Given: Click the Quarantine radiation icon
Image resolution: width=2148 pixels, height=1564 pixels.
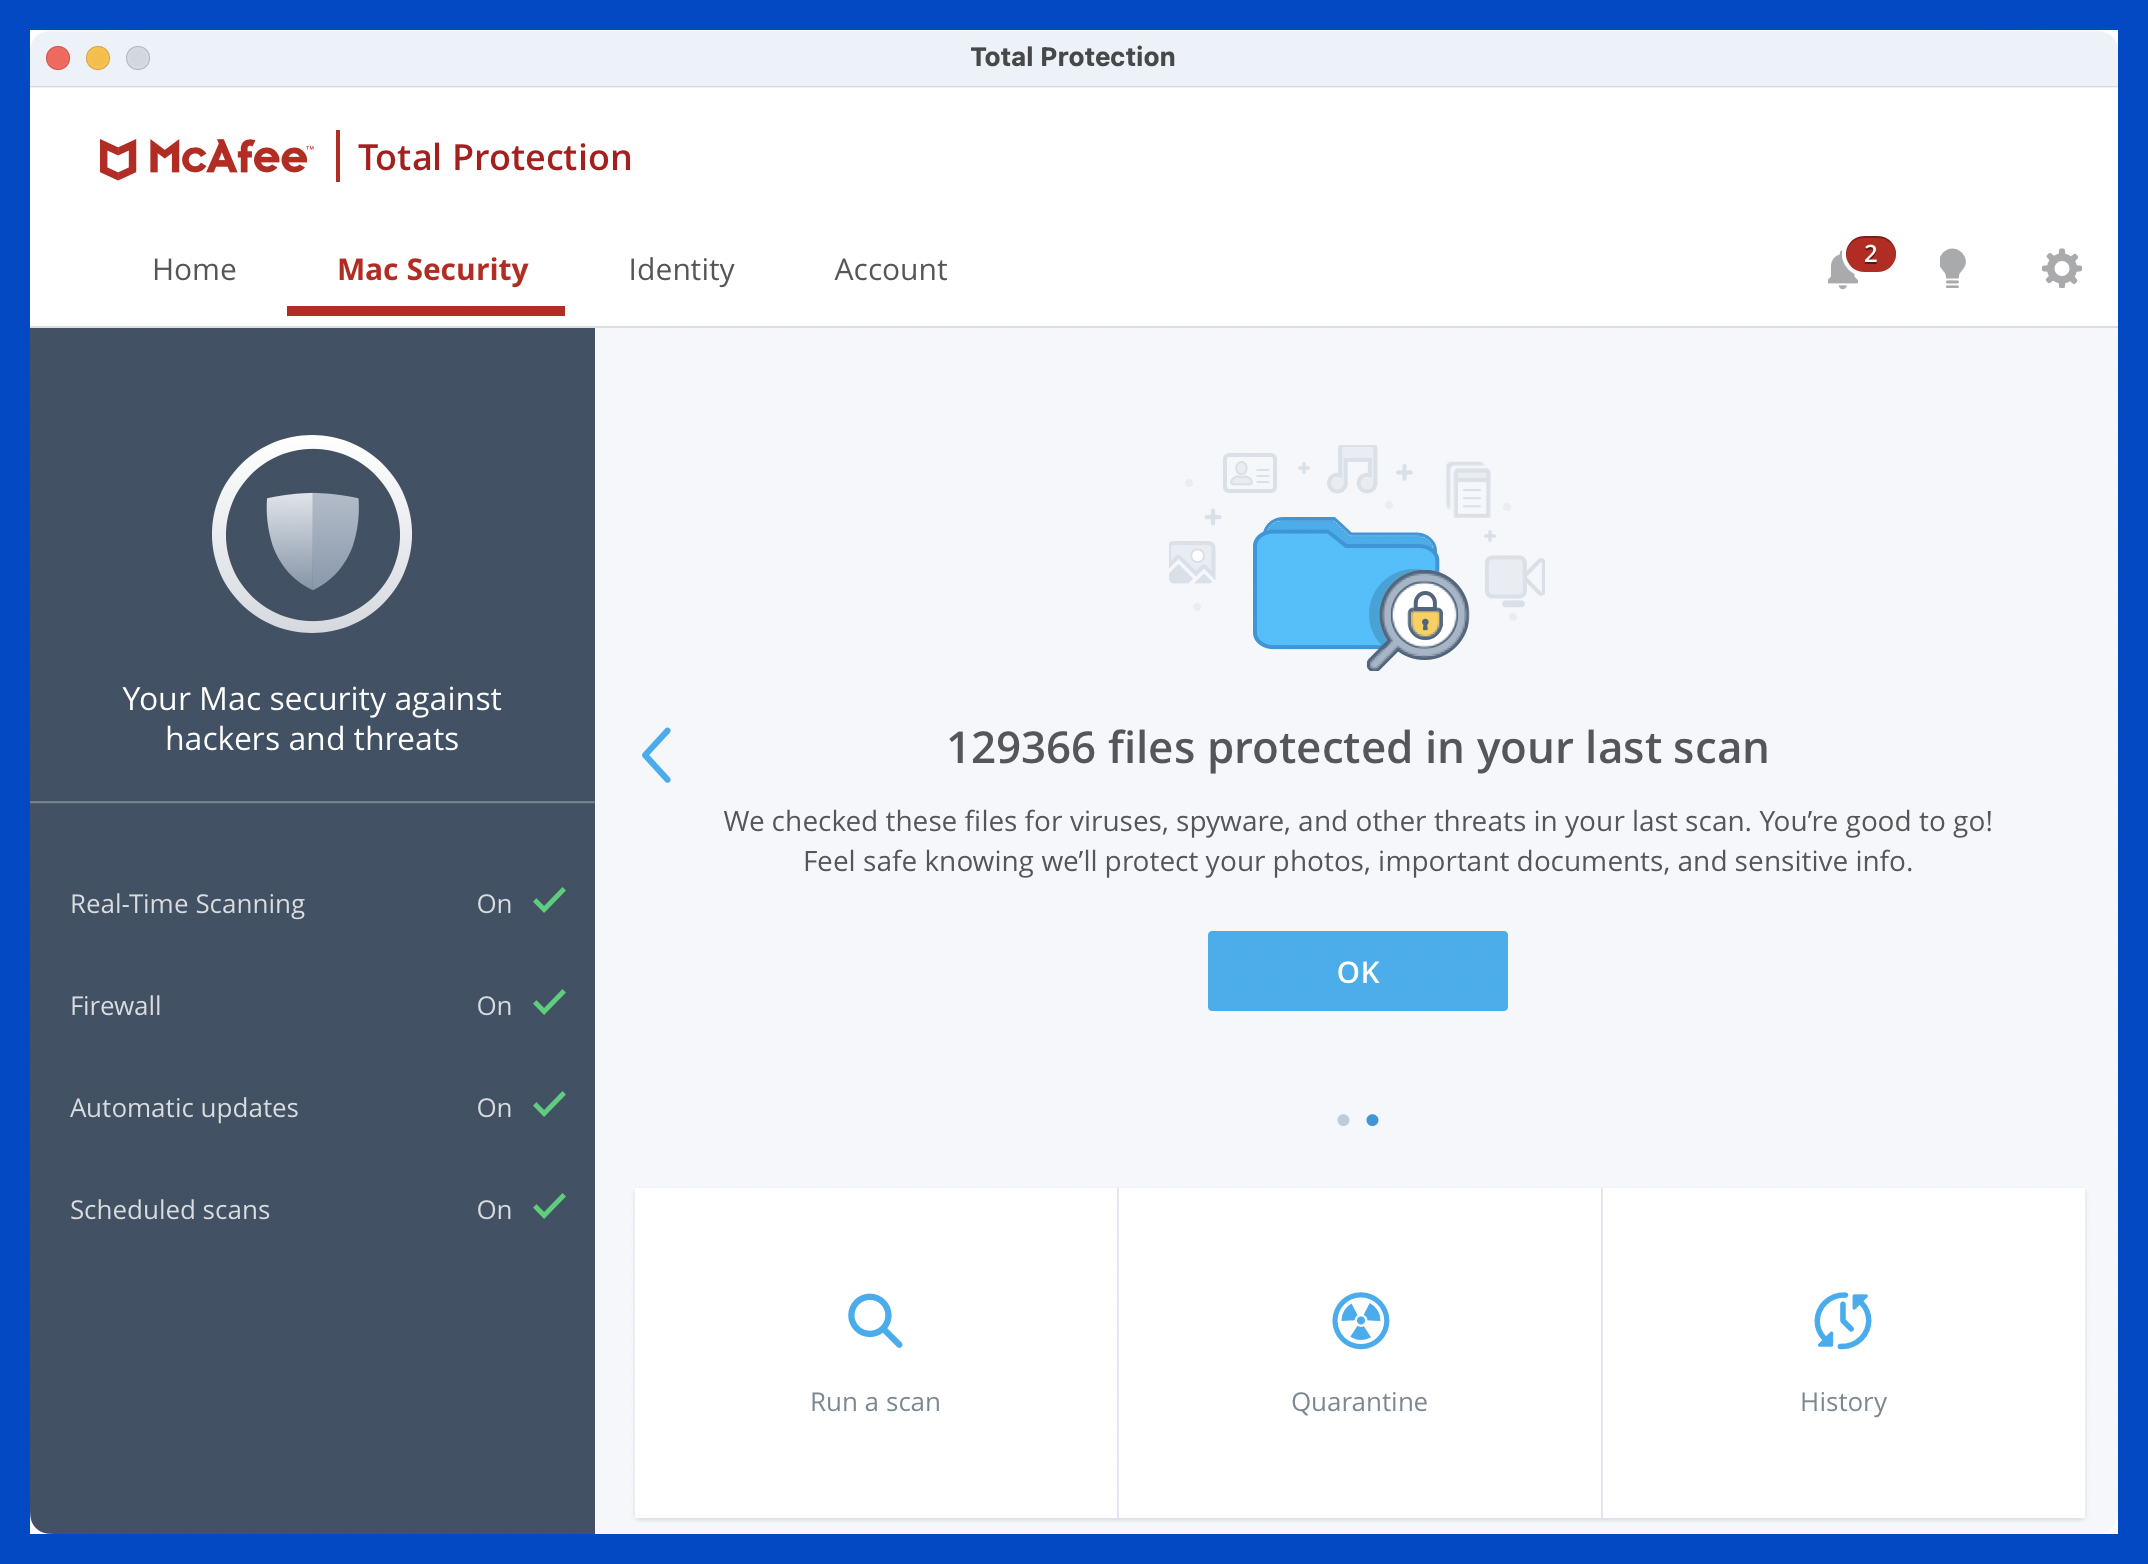Looking at the screenshot, I should (1360, 1321).
